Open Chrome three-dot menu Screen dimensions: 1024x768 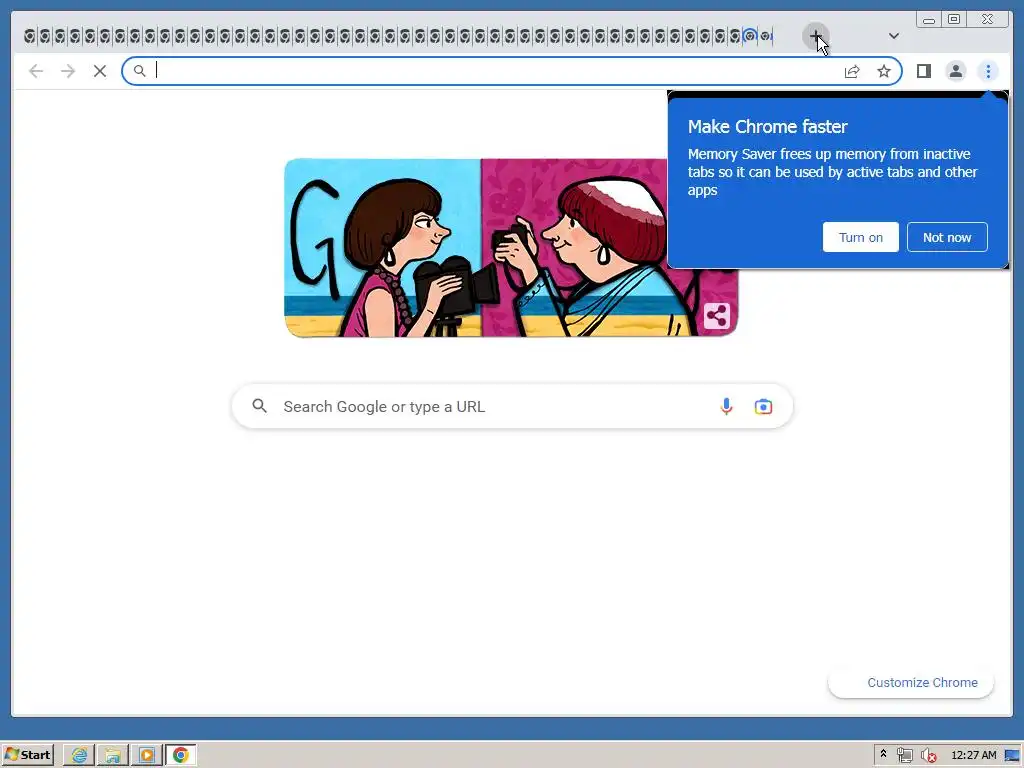point(988,71)
